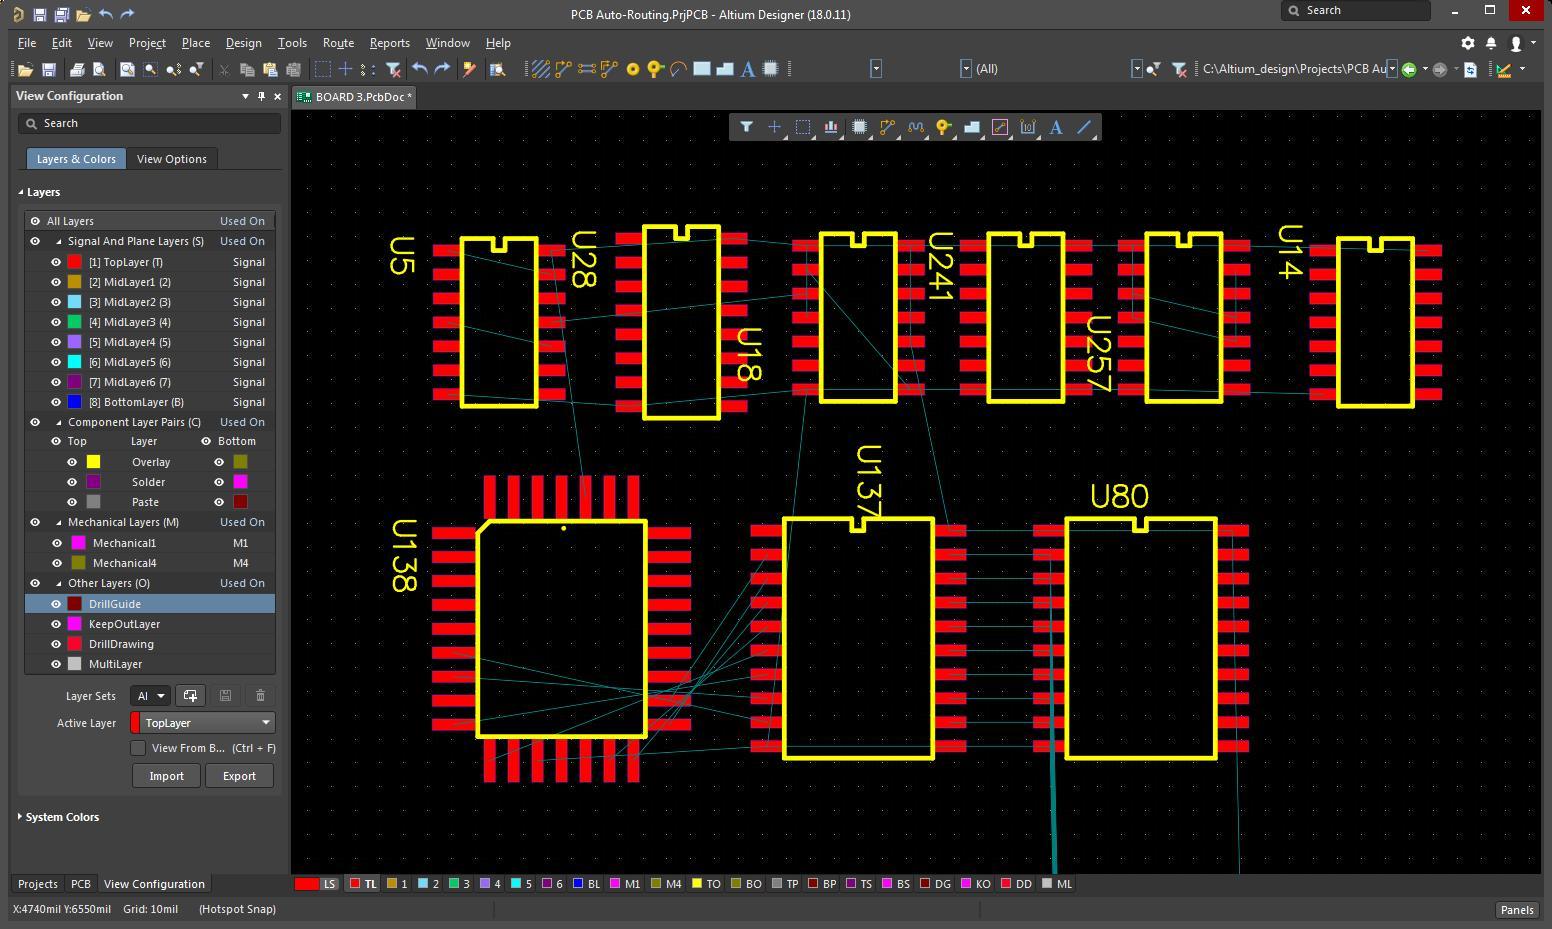Start interactive routing from the active bar
This screenshot has width=1552, height=929.
click(x=887, y=127)
